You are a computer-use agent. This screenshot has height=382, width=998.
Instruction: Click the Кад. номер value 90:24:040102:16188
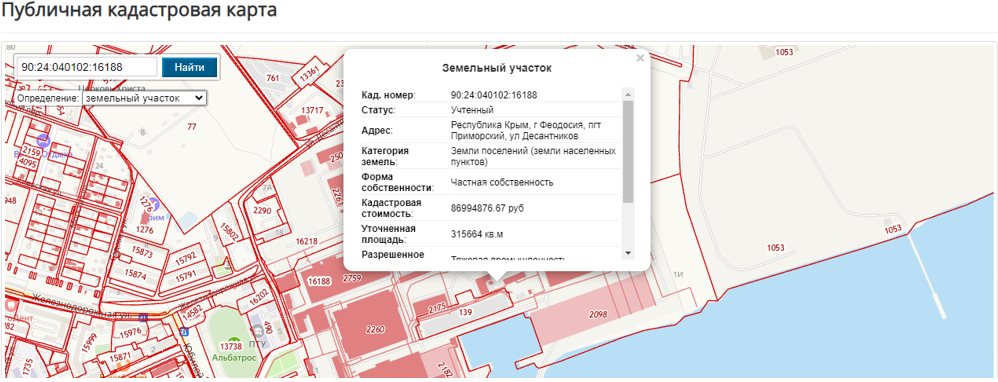click(494, 95)
